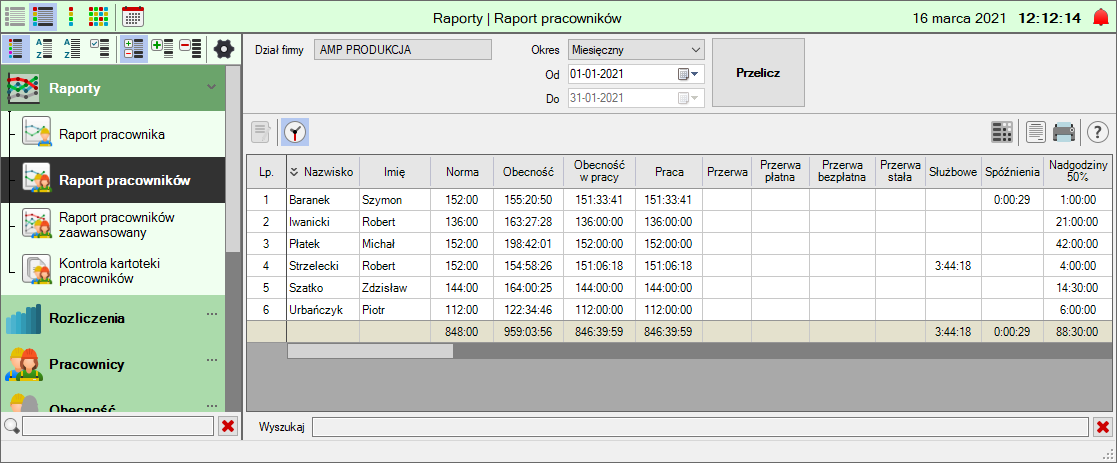Select the Strzelecki cell
The image size is (1117, 463).
point(323,266)
